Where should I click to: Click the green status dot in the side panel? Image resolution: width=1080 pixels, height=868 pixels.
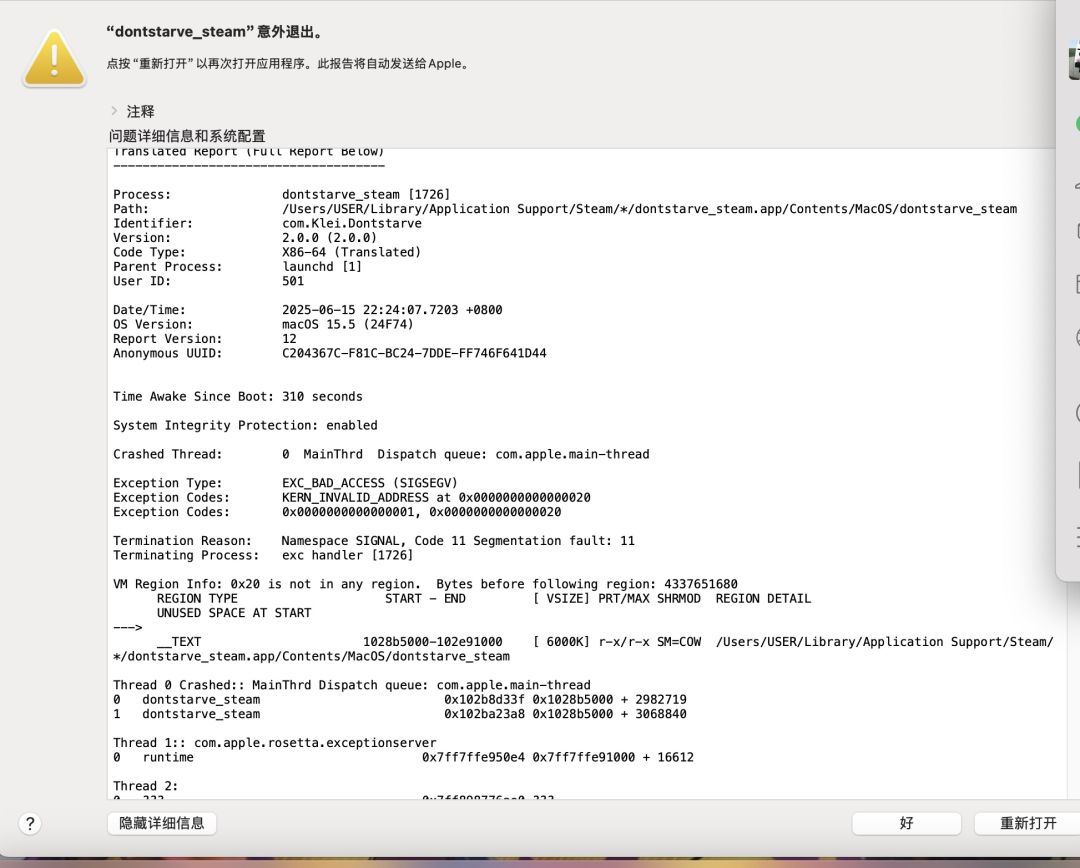(1077, 124)
